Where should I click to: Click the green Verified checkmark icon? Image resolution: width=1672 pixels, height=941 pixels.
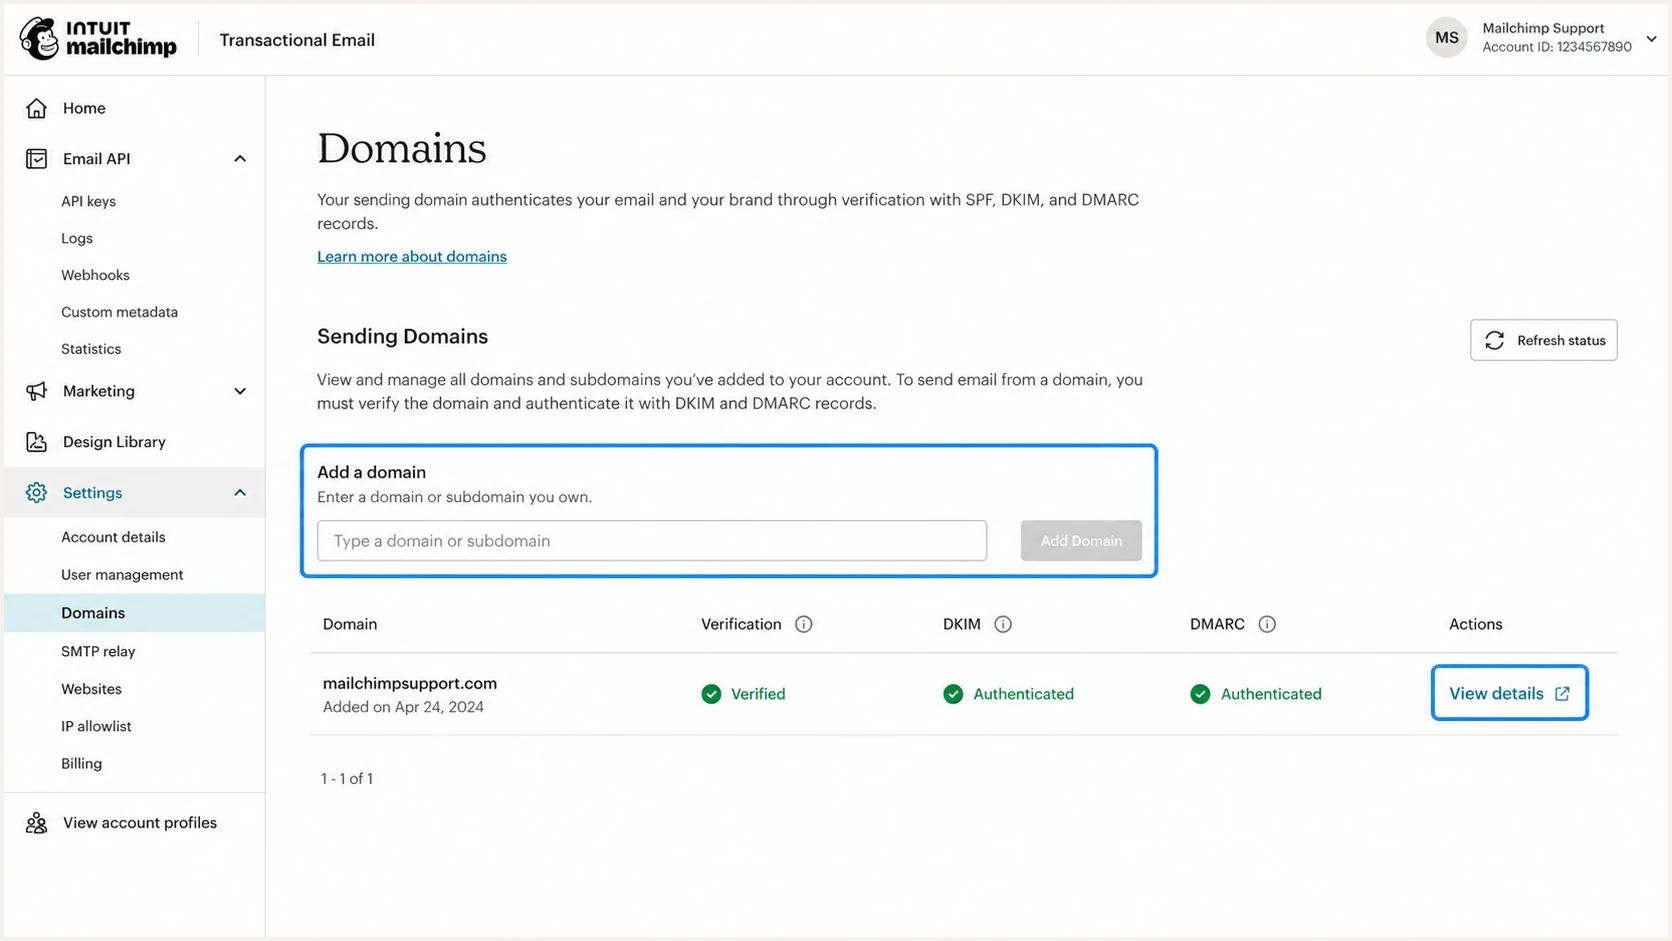click(x=711, y=694)
